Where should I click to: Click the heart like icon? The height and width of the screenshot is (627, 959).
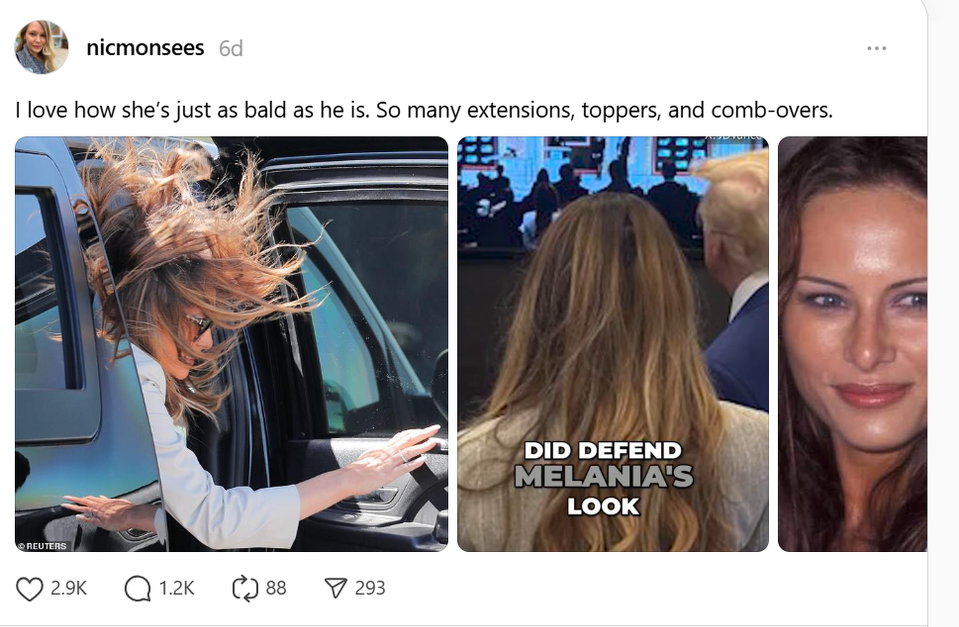pyautogui.click(x=29, y=588)
